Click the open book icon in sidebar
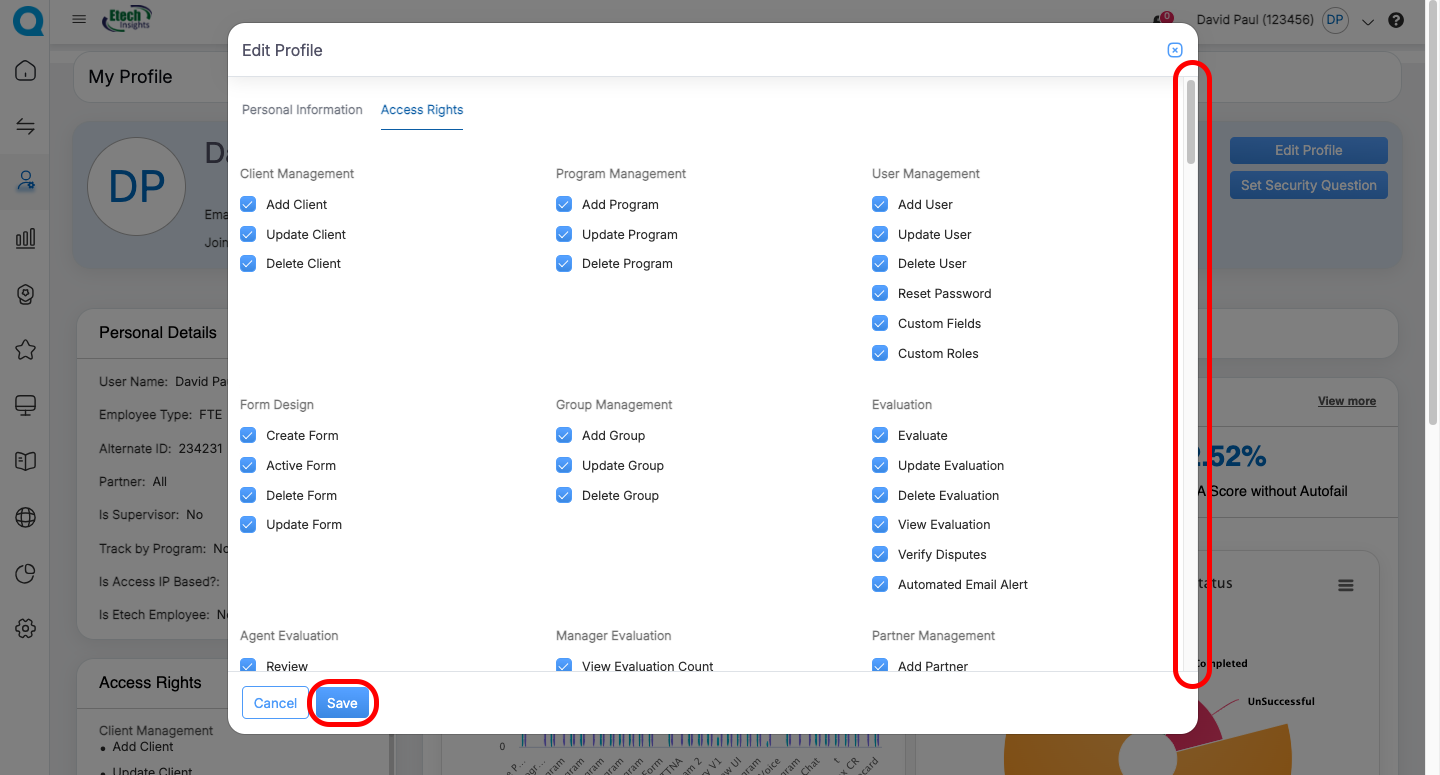 (26, 461)
